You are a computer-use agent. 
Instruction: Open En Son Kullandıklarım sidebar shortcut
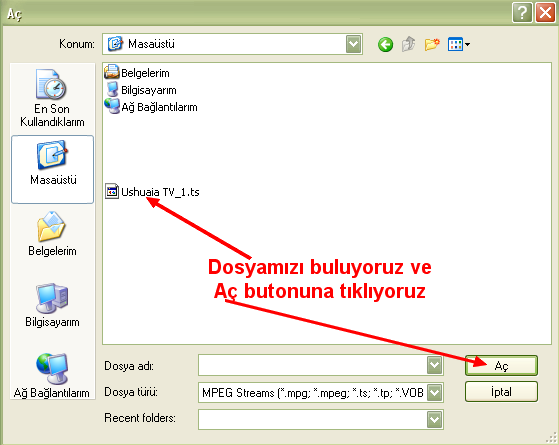pos(52,98)
